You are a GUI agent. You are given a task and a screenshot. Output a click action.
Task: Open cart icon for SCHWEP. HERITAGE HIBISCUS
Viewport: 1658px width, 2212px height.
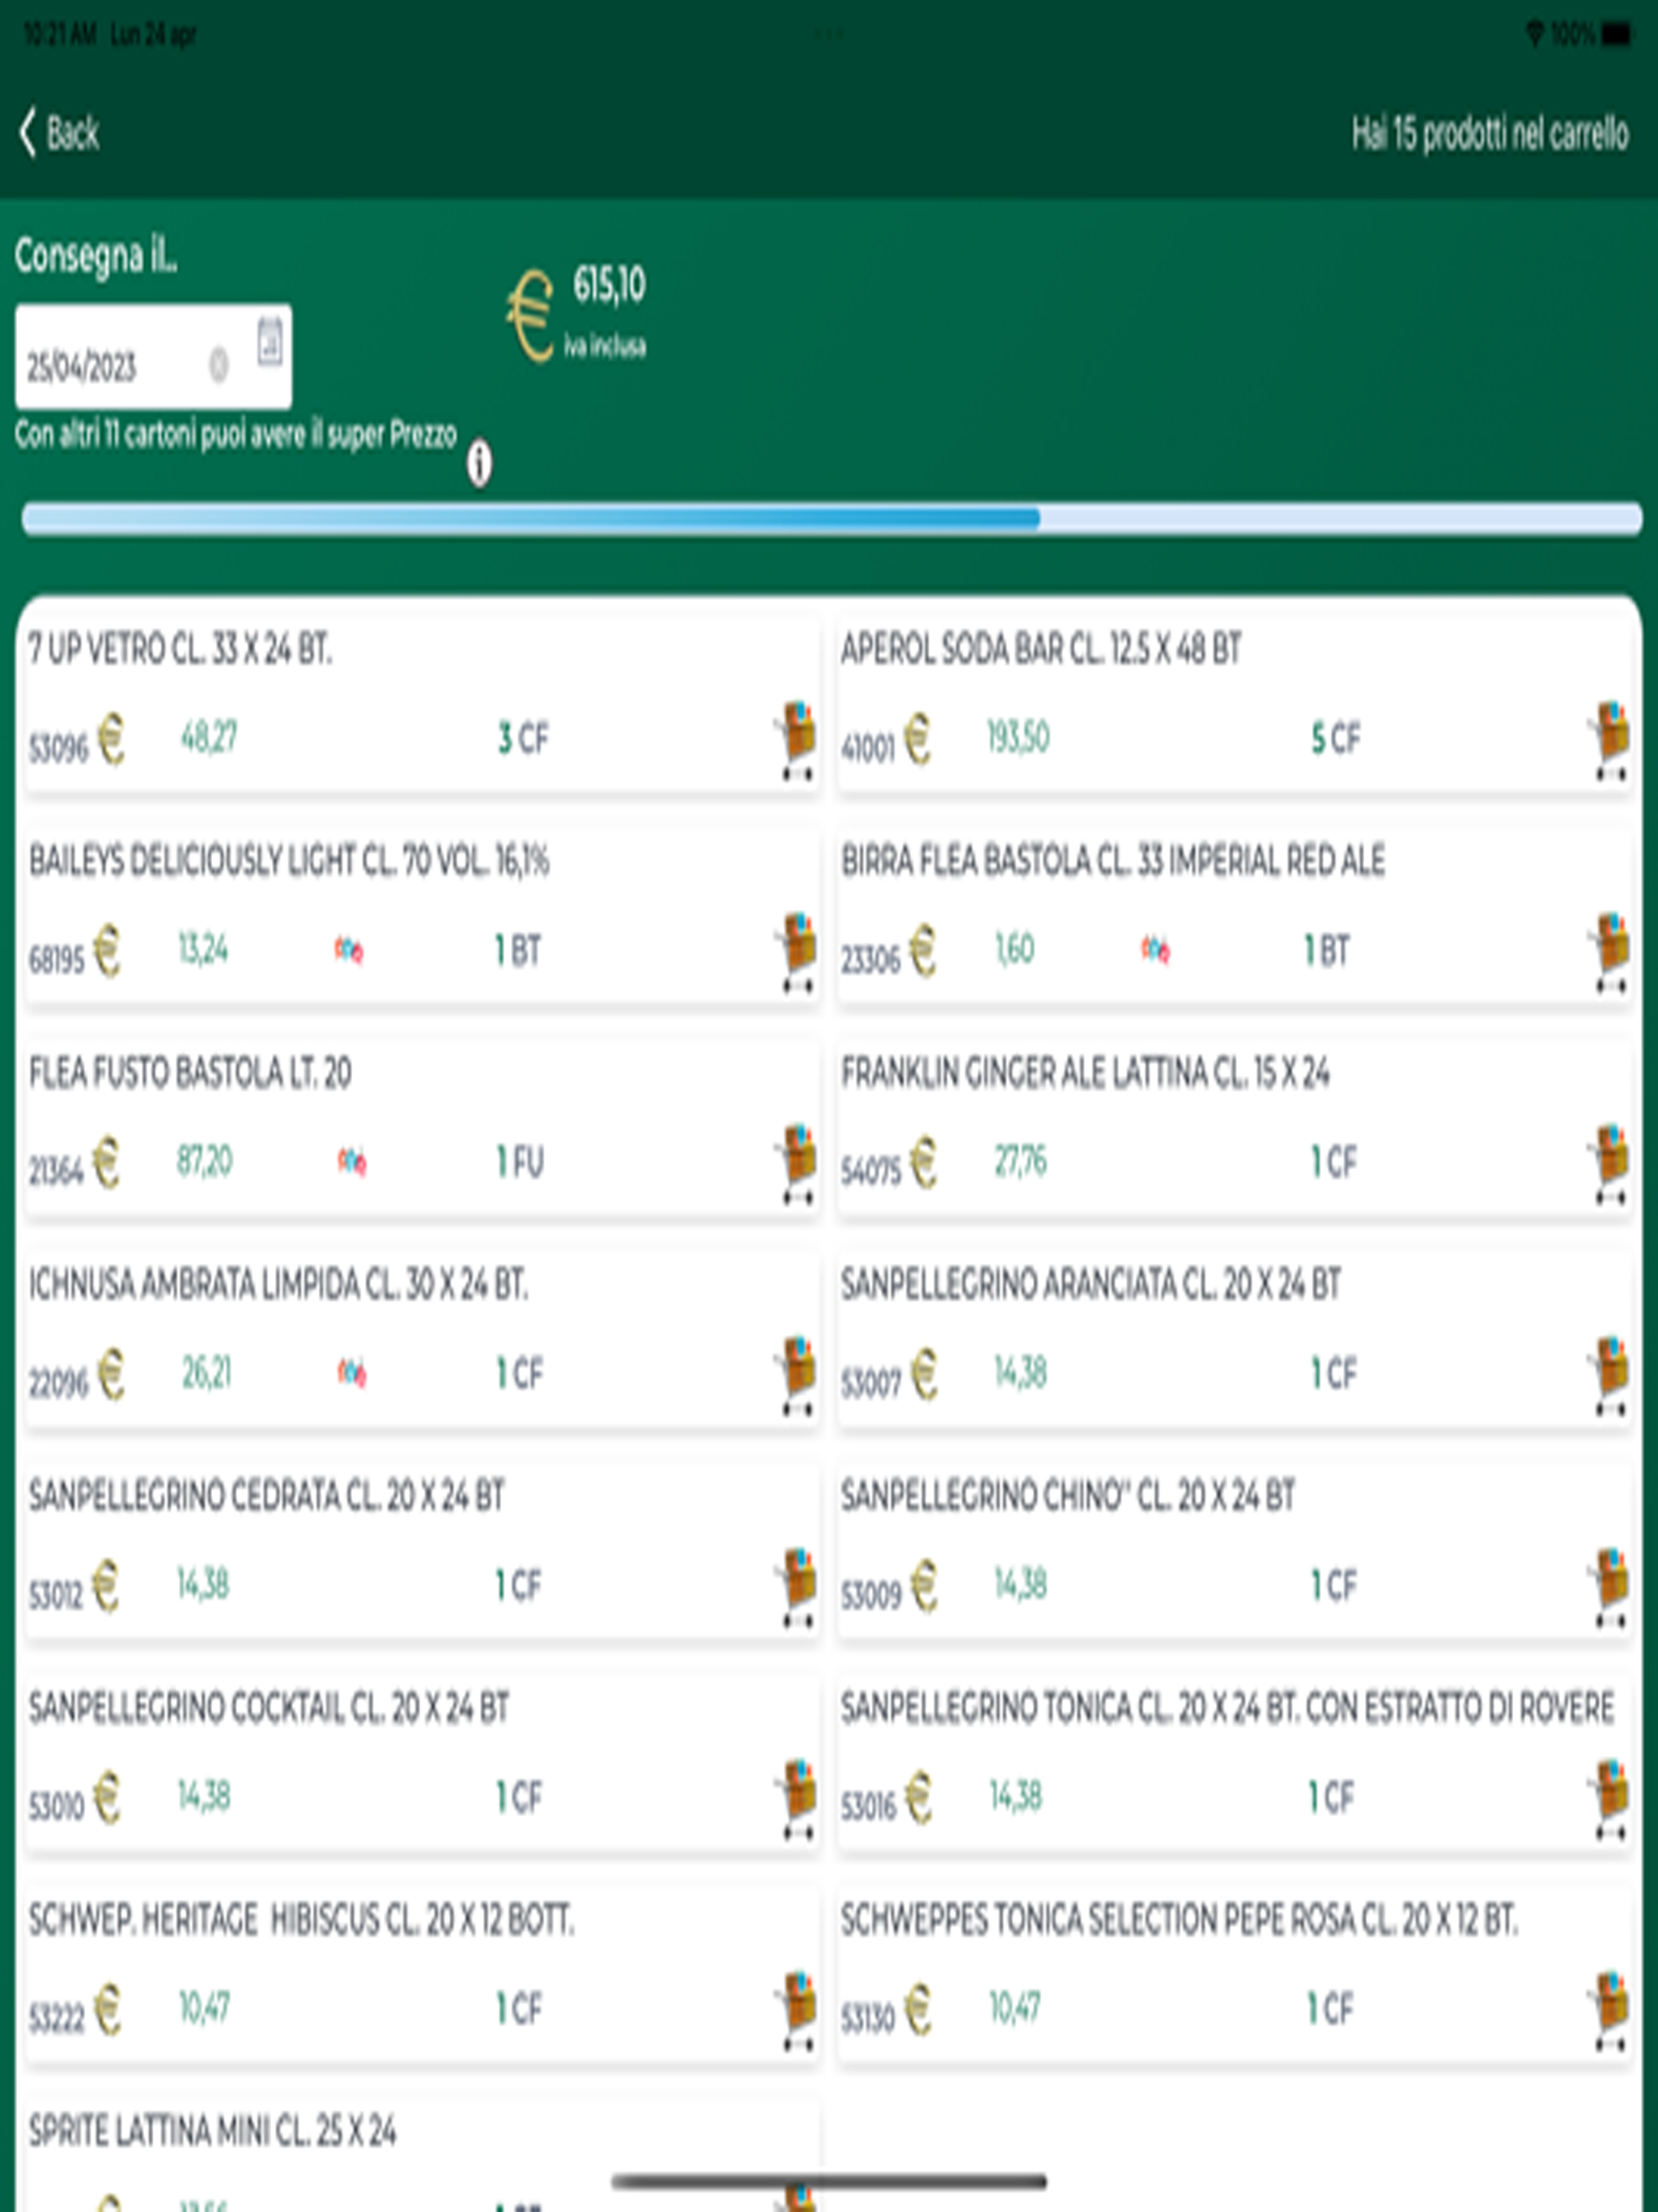tap(797, 2011)
